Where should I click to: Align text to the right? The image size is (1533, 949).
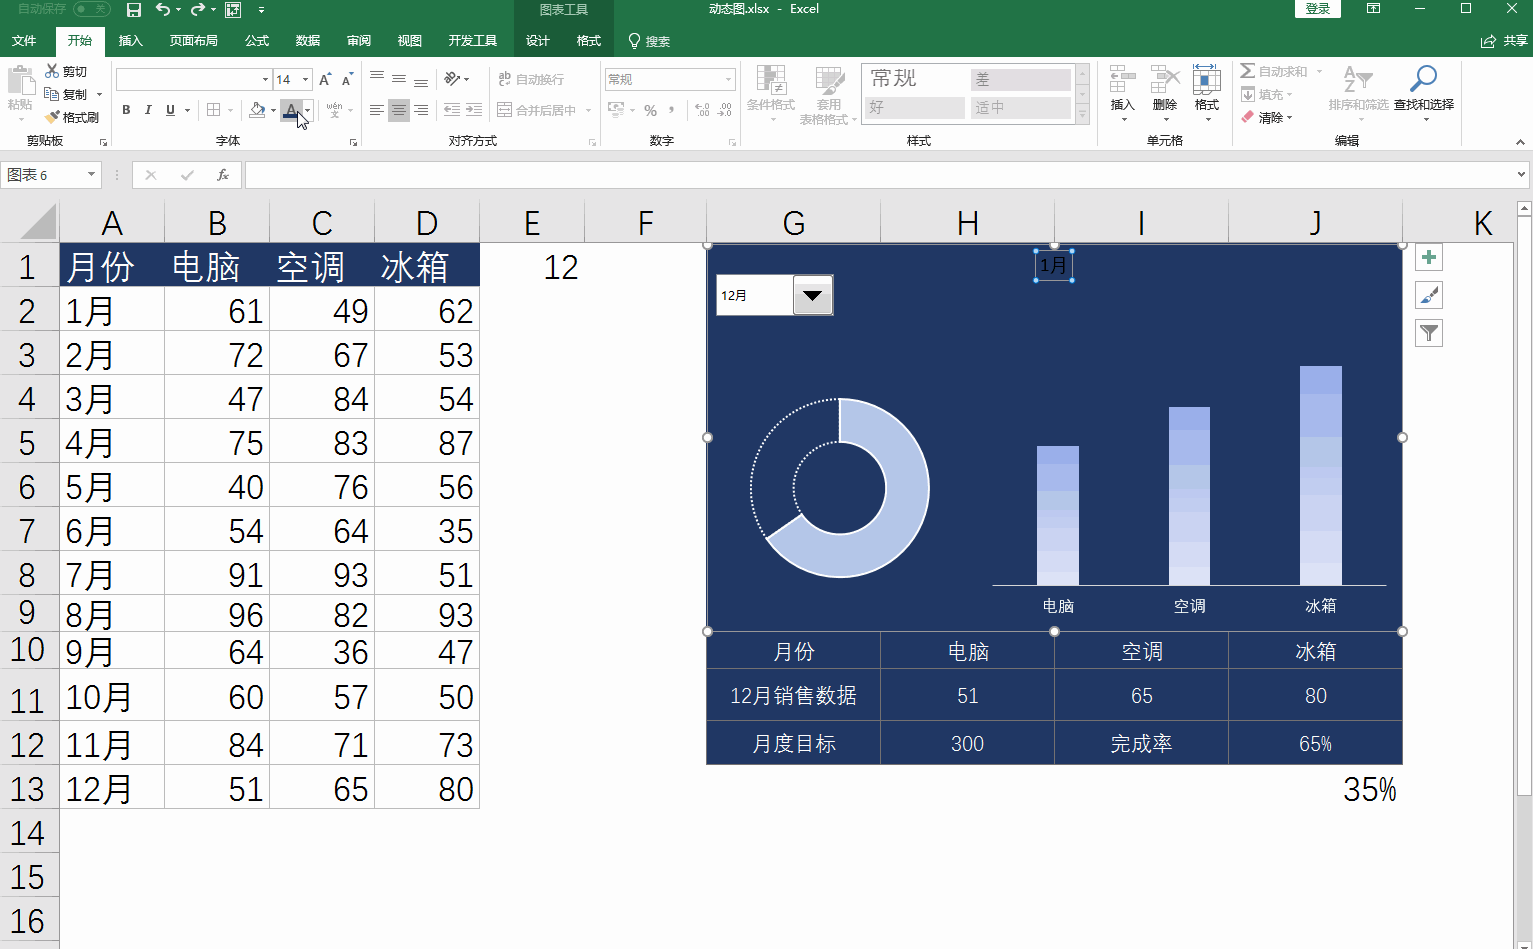coord(421,110)
